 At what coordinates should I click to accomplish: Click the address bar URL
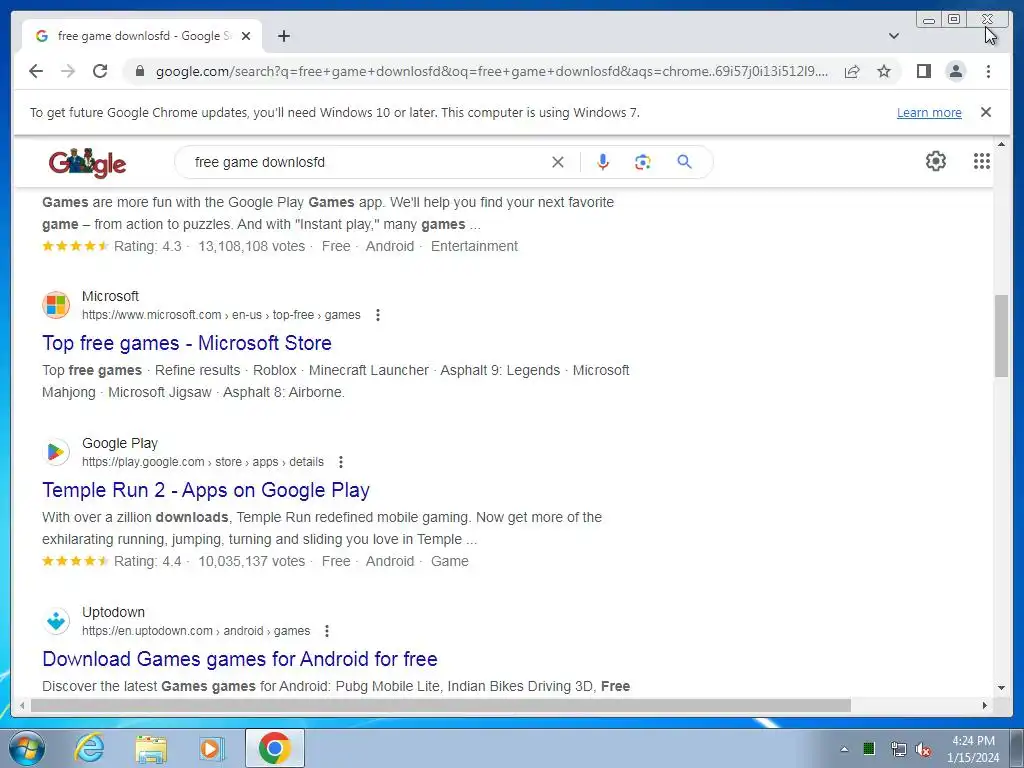pyautogui.click(x=491, y=71)
